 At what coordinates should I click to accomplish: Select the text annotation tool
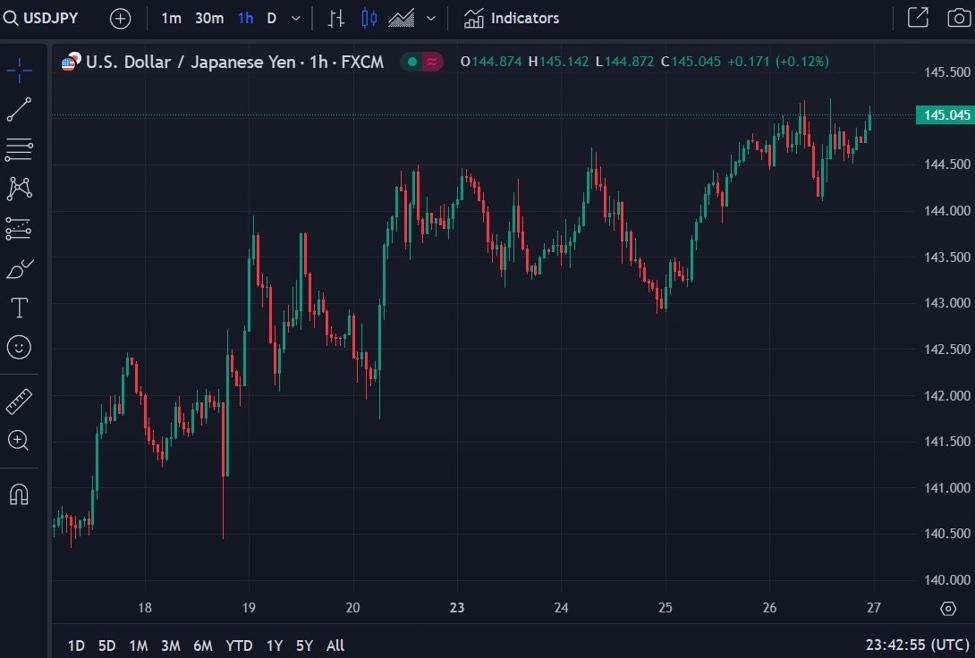point(19,308)
